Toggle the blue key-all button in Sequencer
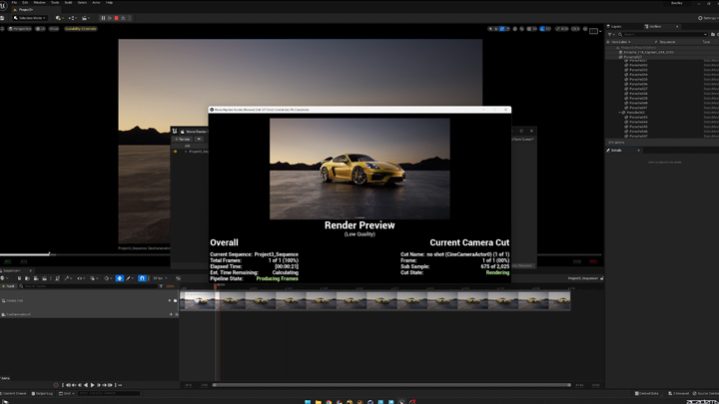Viewport: 719px width, 404px height. point(120,278)
